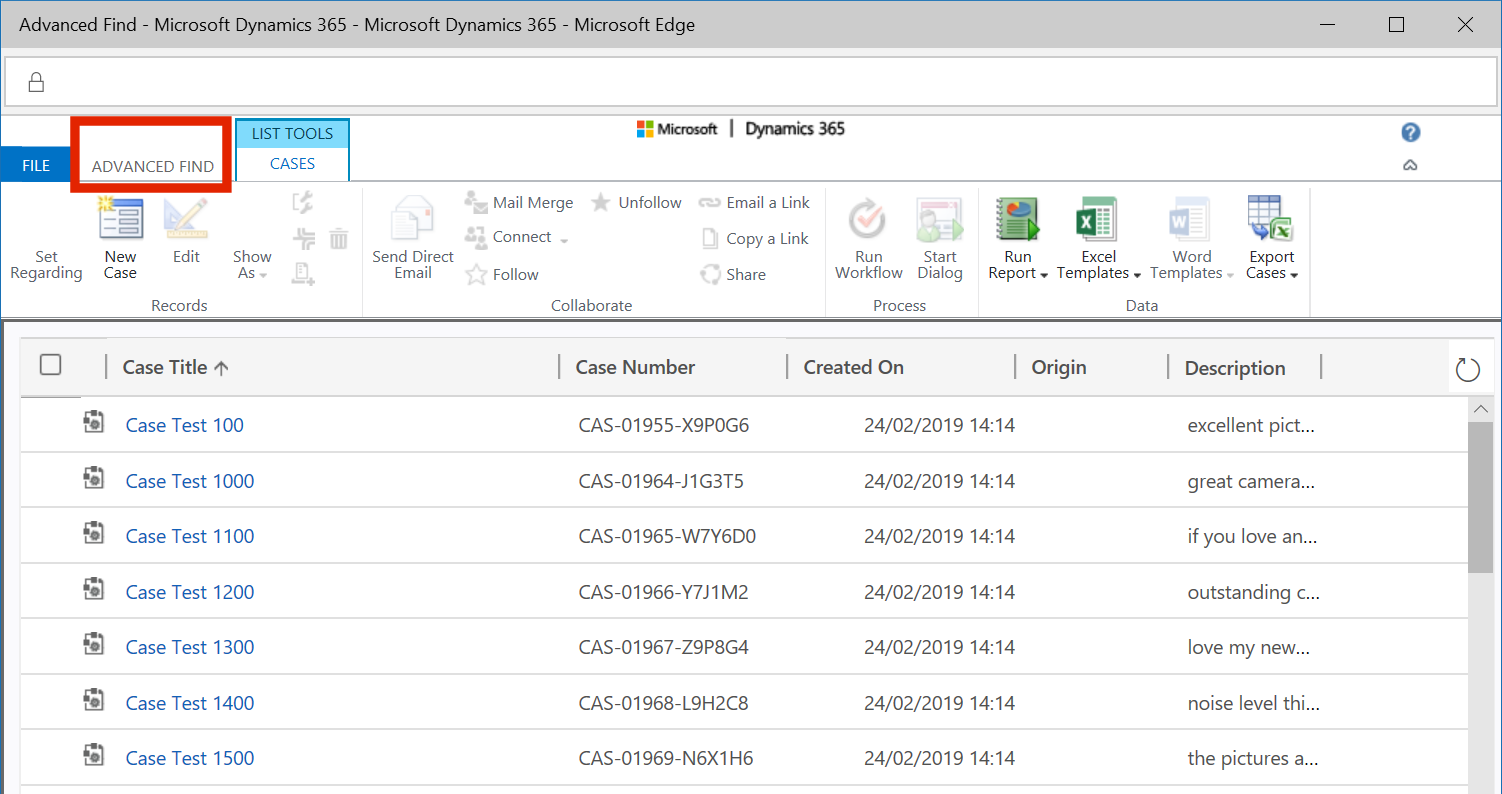Image resolution: width=1502 pixels, height=794 pixels.
Task: Select the CASES list tools tab
Action: click(x=292, y=164)
